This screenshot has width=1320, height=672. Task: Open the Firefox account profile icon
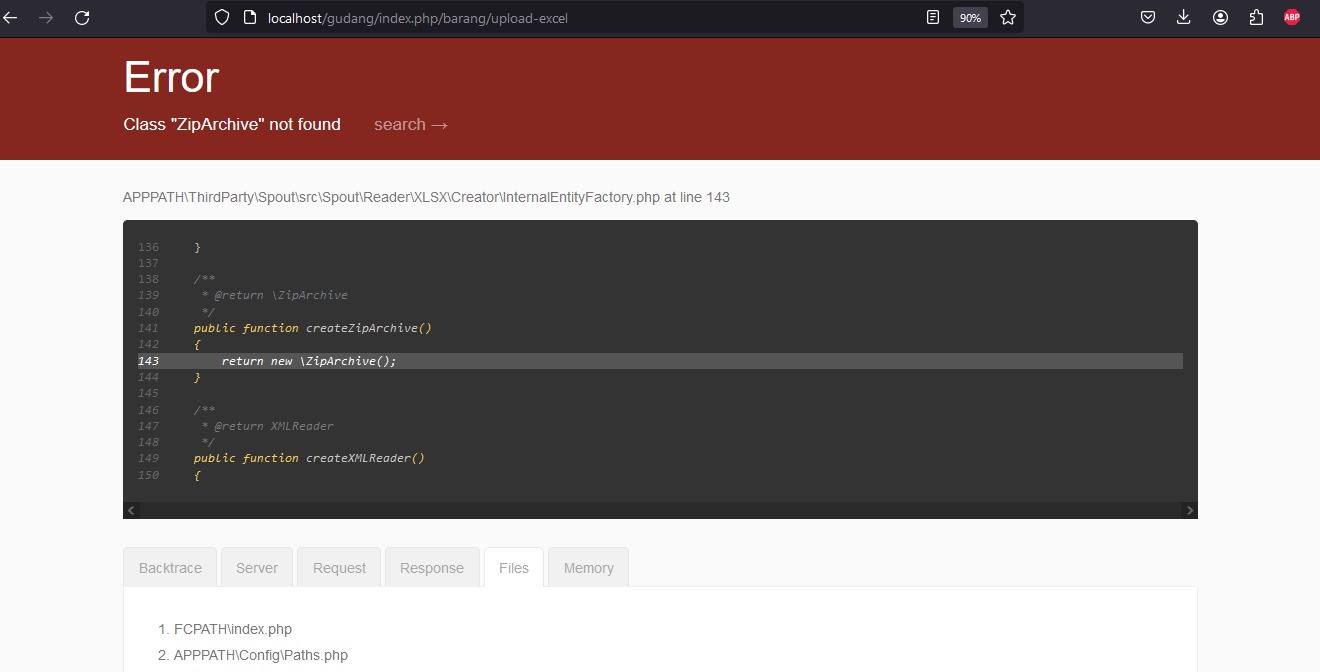[x=1220, y=17]
